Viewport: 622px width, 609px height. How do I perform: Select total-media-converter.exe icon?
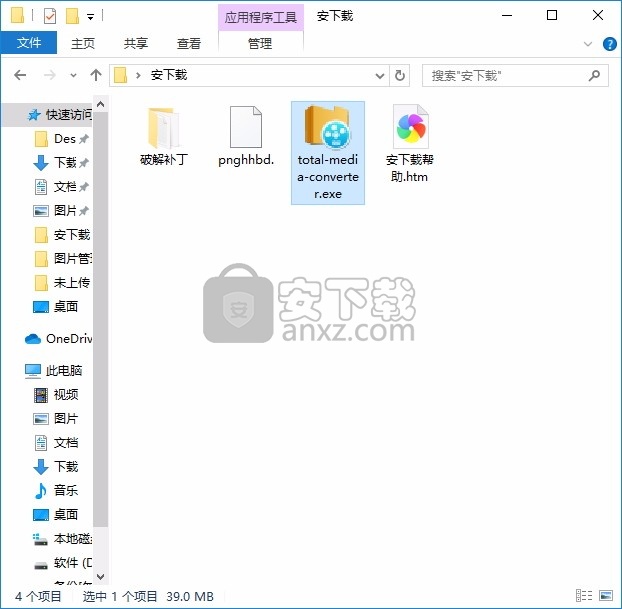point(327,127)
